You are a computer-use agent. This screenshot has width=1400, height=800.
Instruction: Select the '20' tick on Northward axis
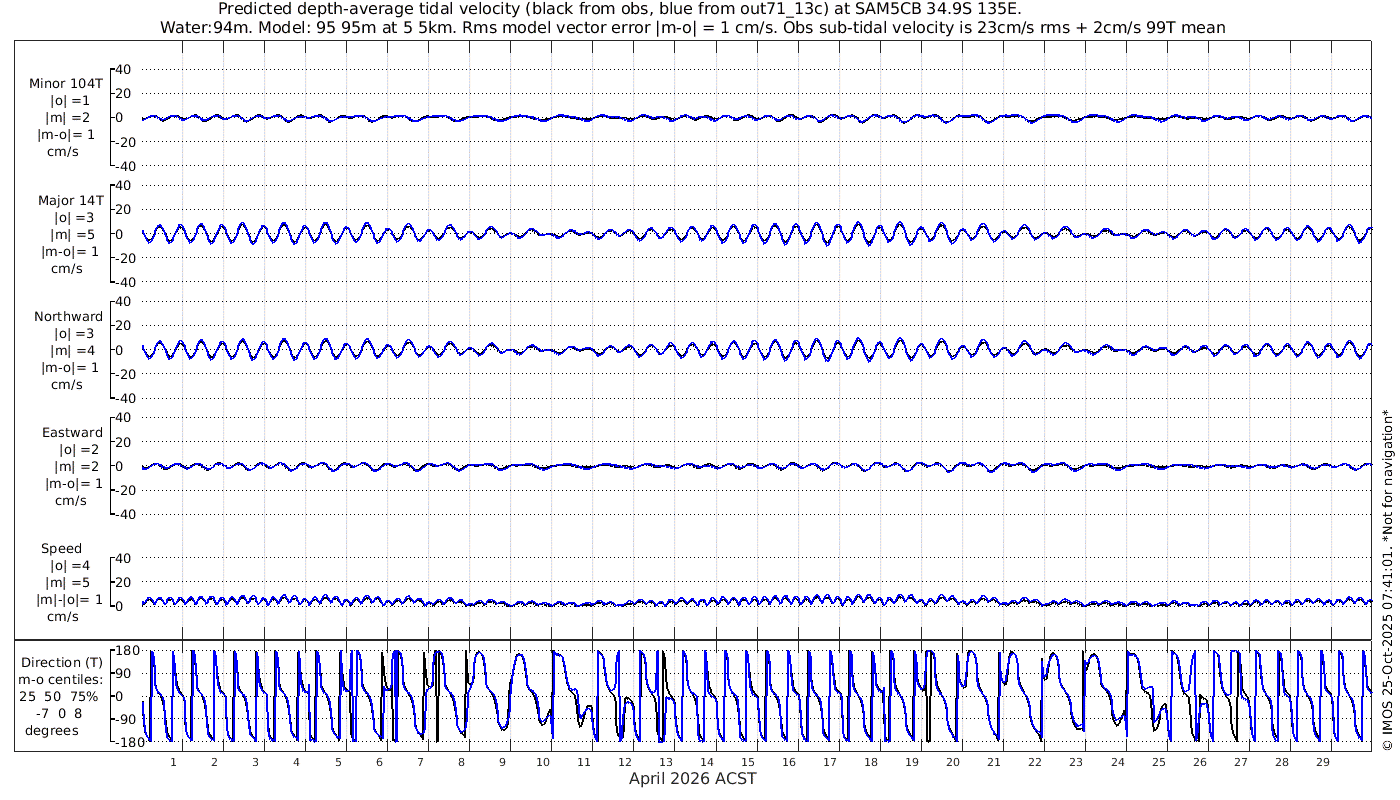(x=125, y=326)
